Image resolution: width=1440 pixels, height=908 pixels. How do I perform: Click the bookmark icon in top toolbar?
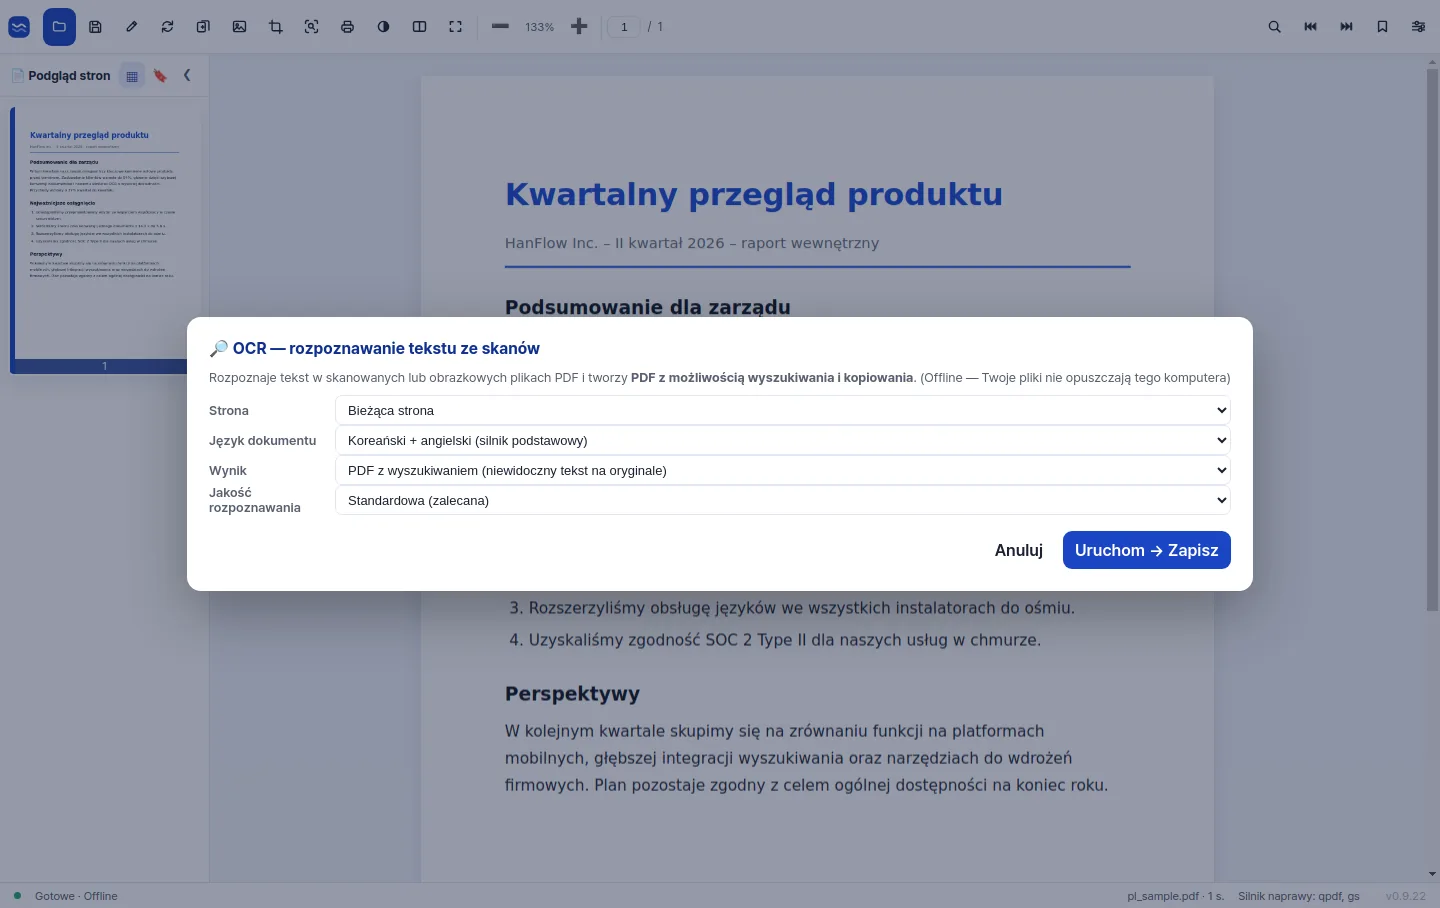click(x=1382, y=27)
